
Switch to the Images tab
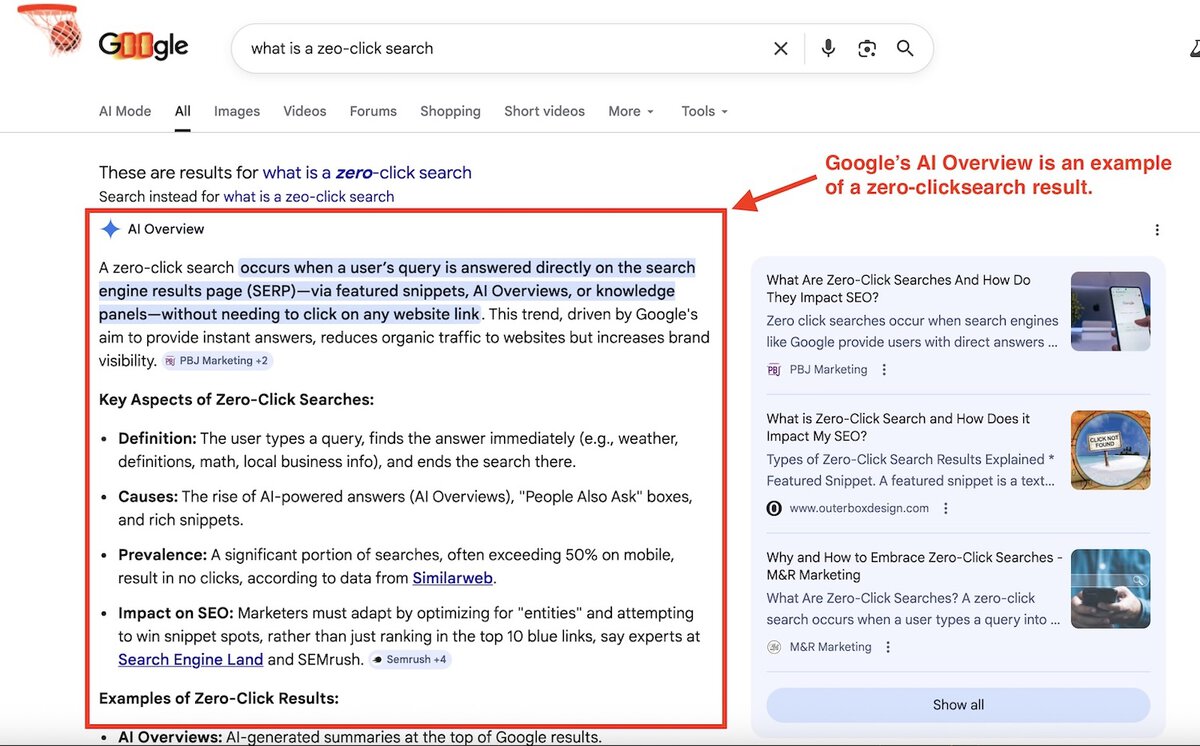pyautogui.click(x=237, y=111)
